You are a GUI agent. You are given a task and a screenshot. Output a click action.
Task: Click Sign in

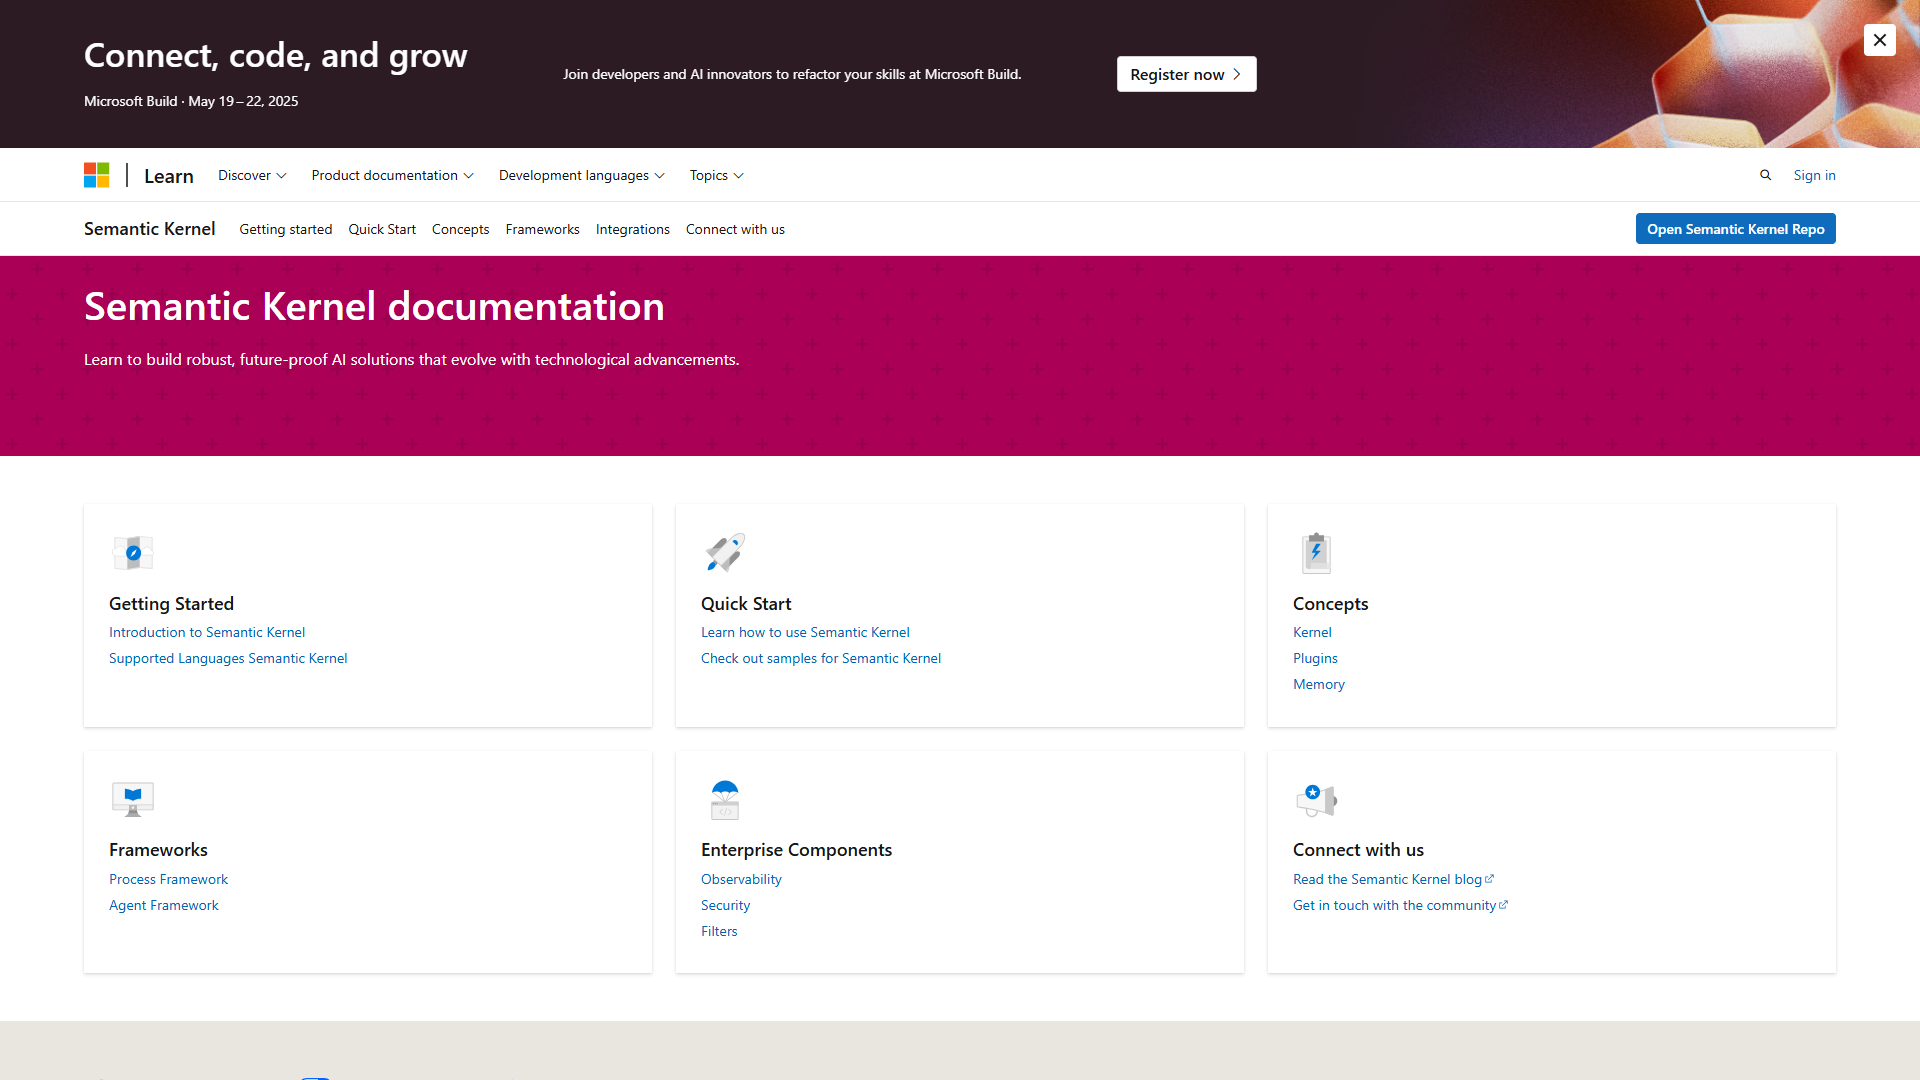[1814, 175]
